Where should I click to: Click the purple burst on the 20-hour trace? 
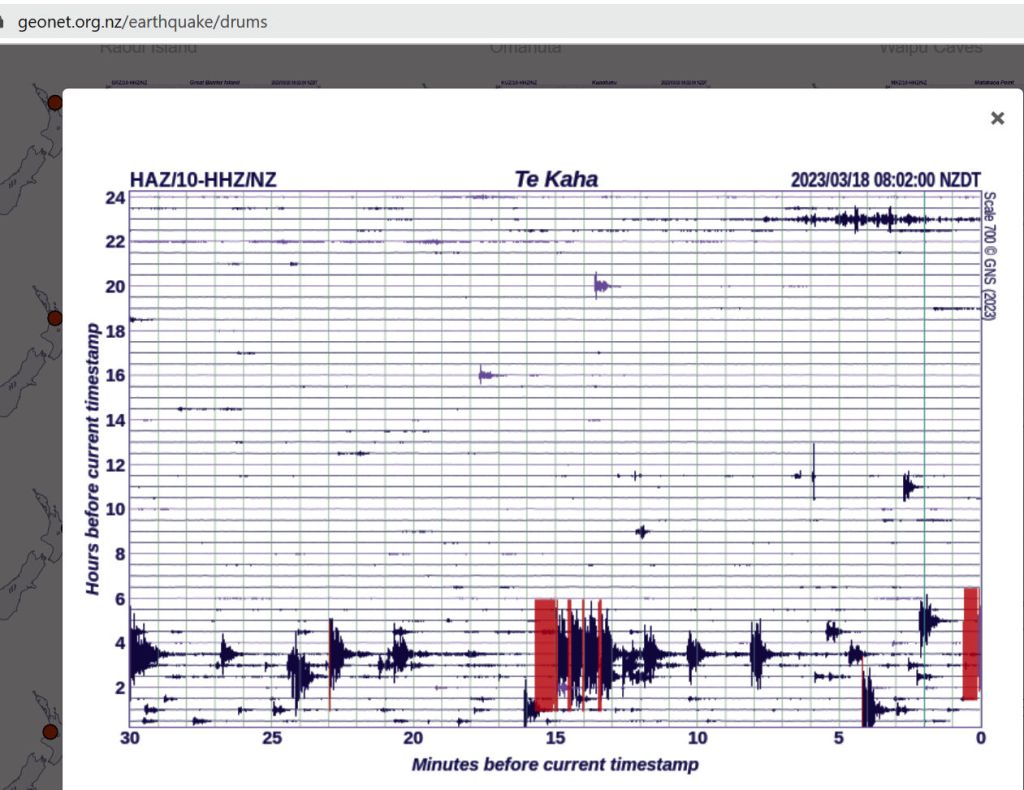point(600,287)
